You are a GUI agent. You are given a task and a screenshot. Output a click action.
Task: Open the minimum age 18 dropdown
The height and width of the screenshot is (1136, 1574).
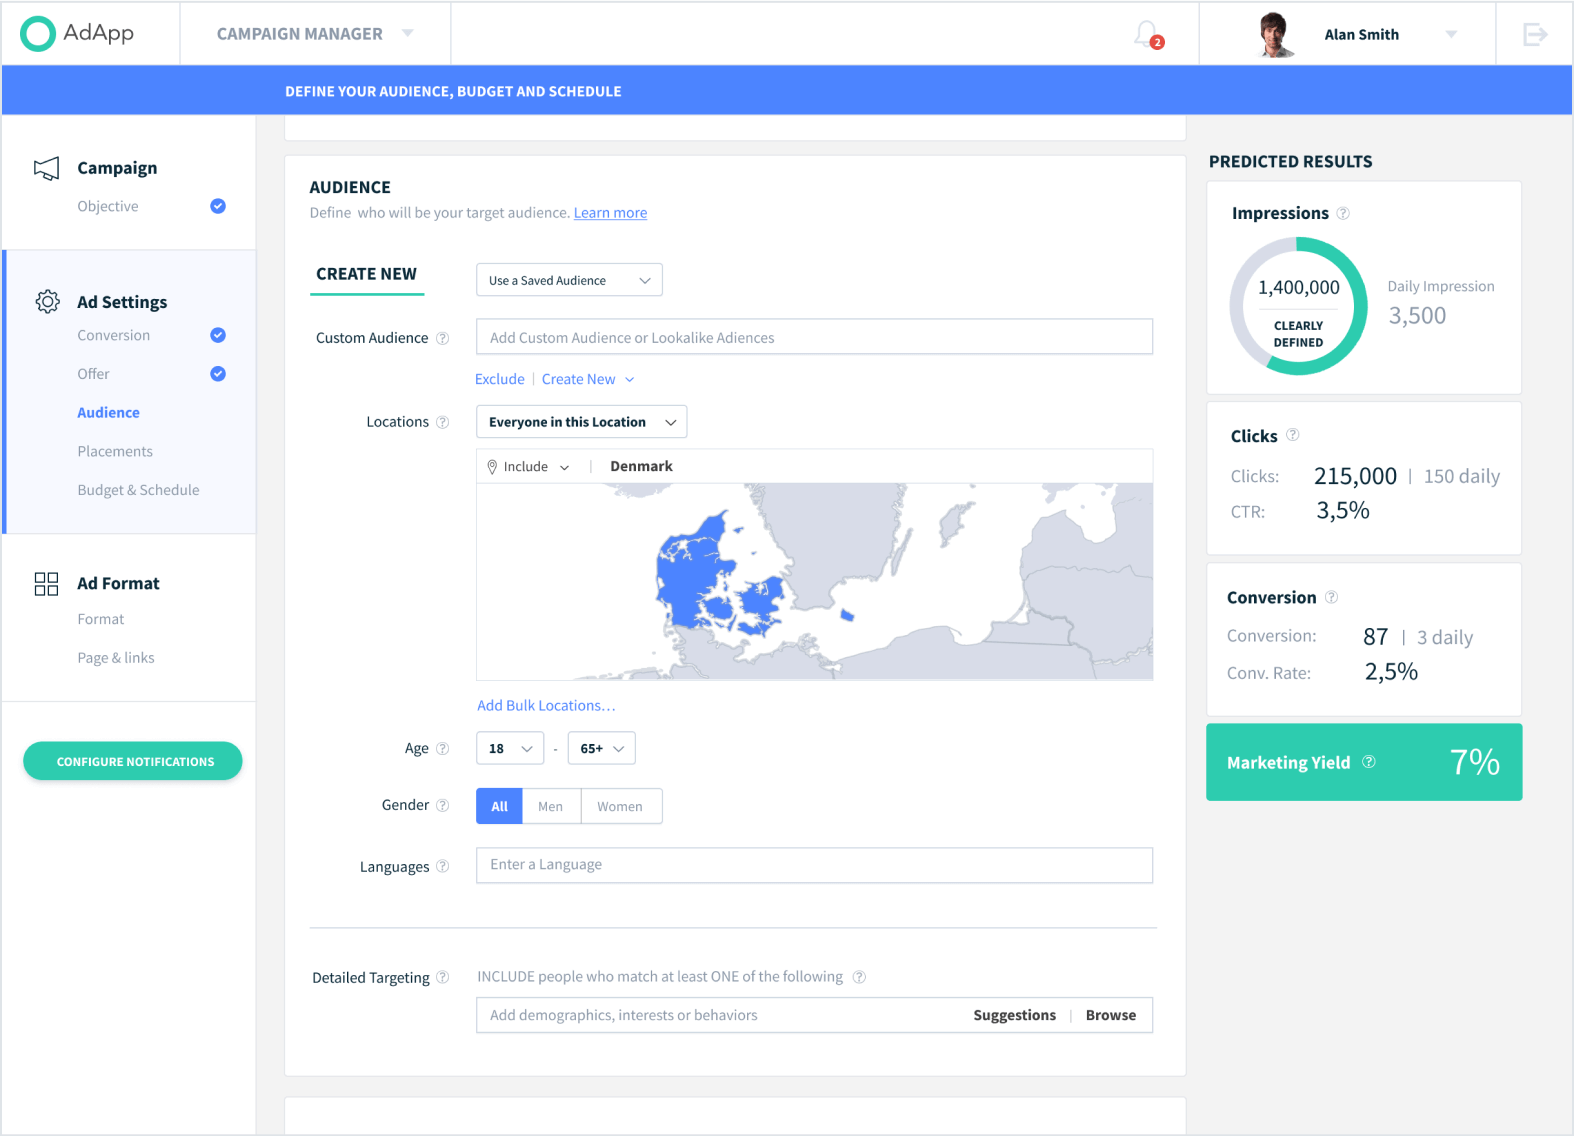click(x=510, y=748)
